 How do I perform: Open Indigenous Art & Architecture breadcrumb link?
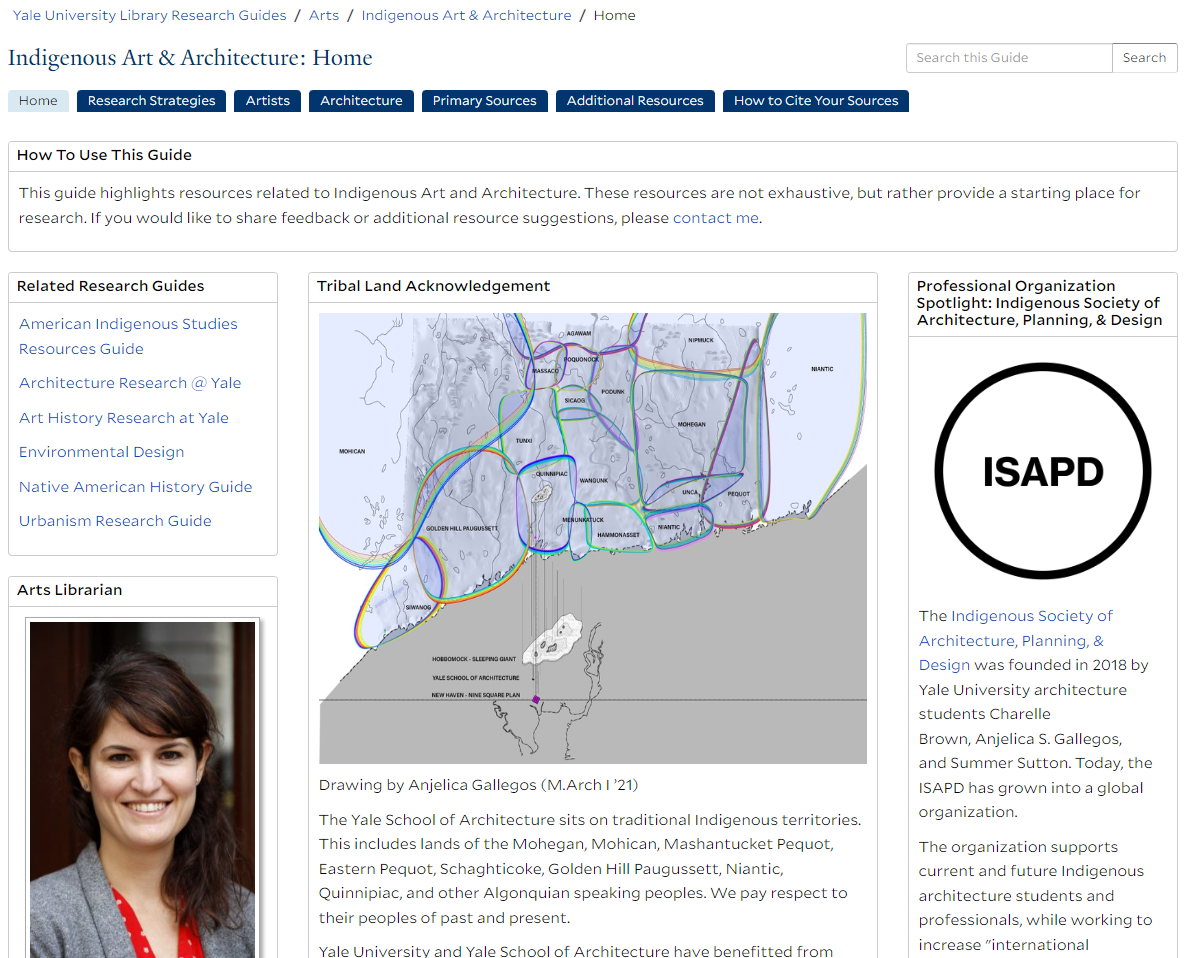pyautogui.click(x=466, y=15)
